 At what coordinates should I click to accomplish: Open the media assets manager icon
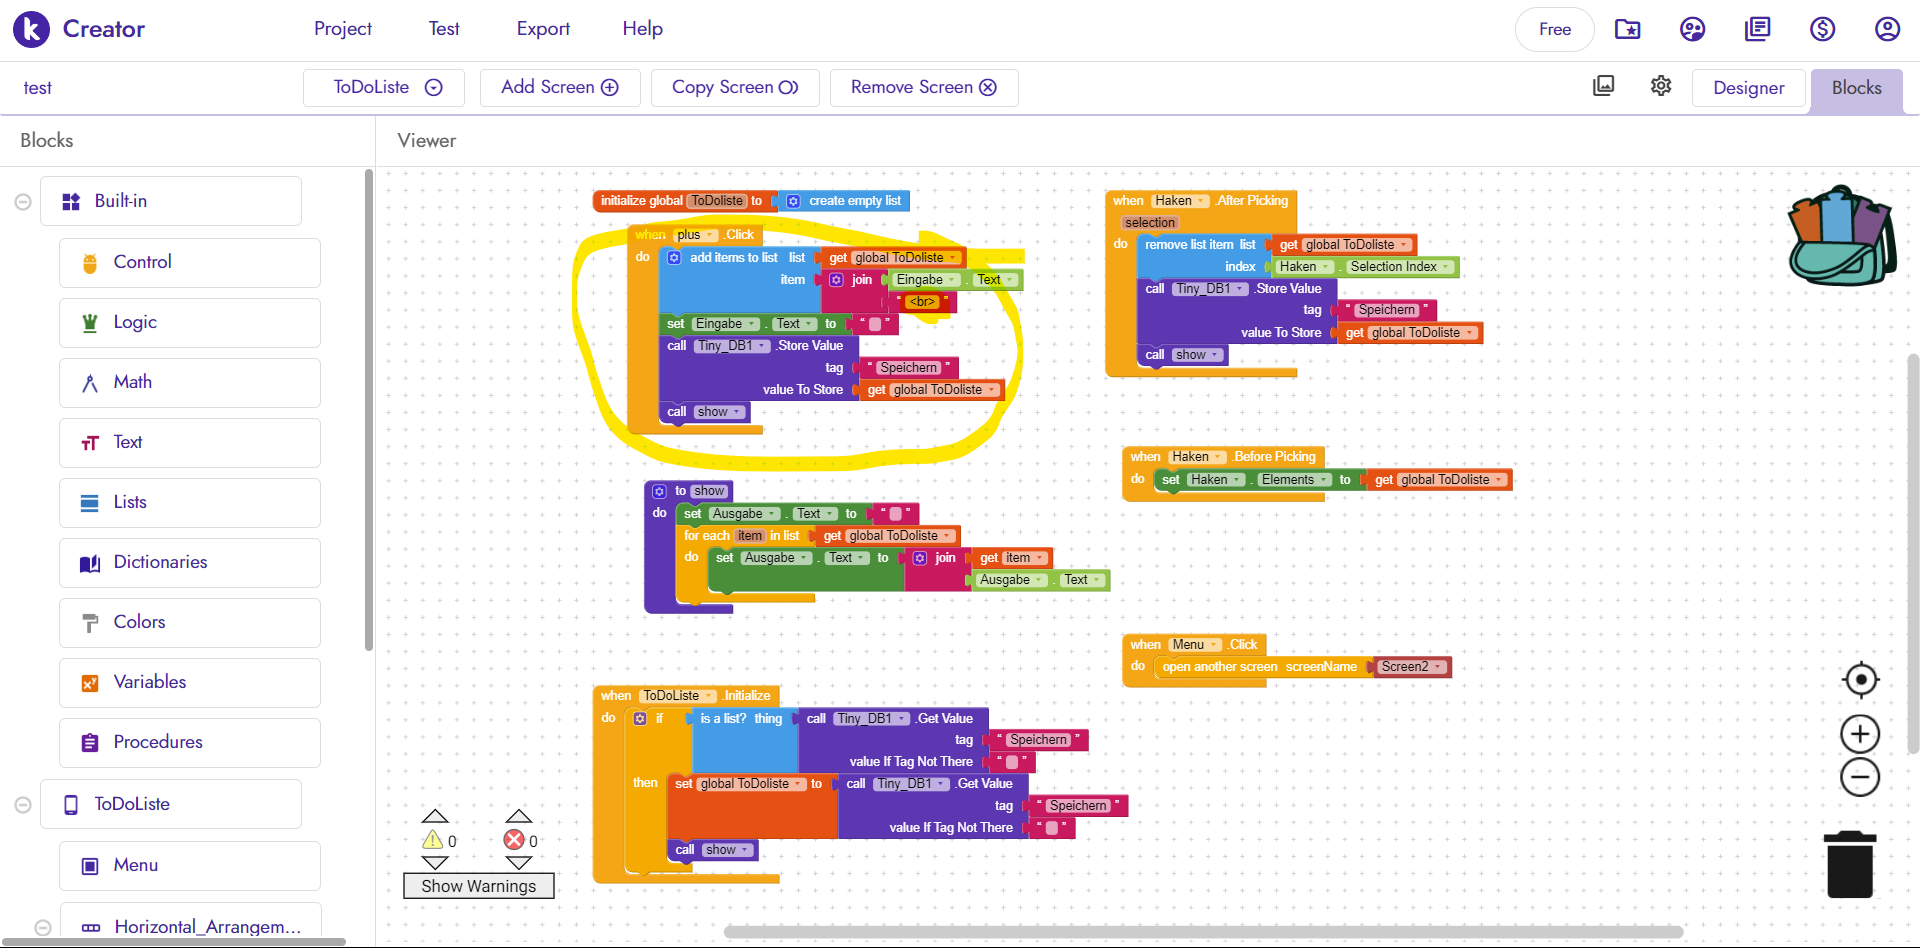point(1603,86)
